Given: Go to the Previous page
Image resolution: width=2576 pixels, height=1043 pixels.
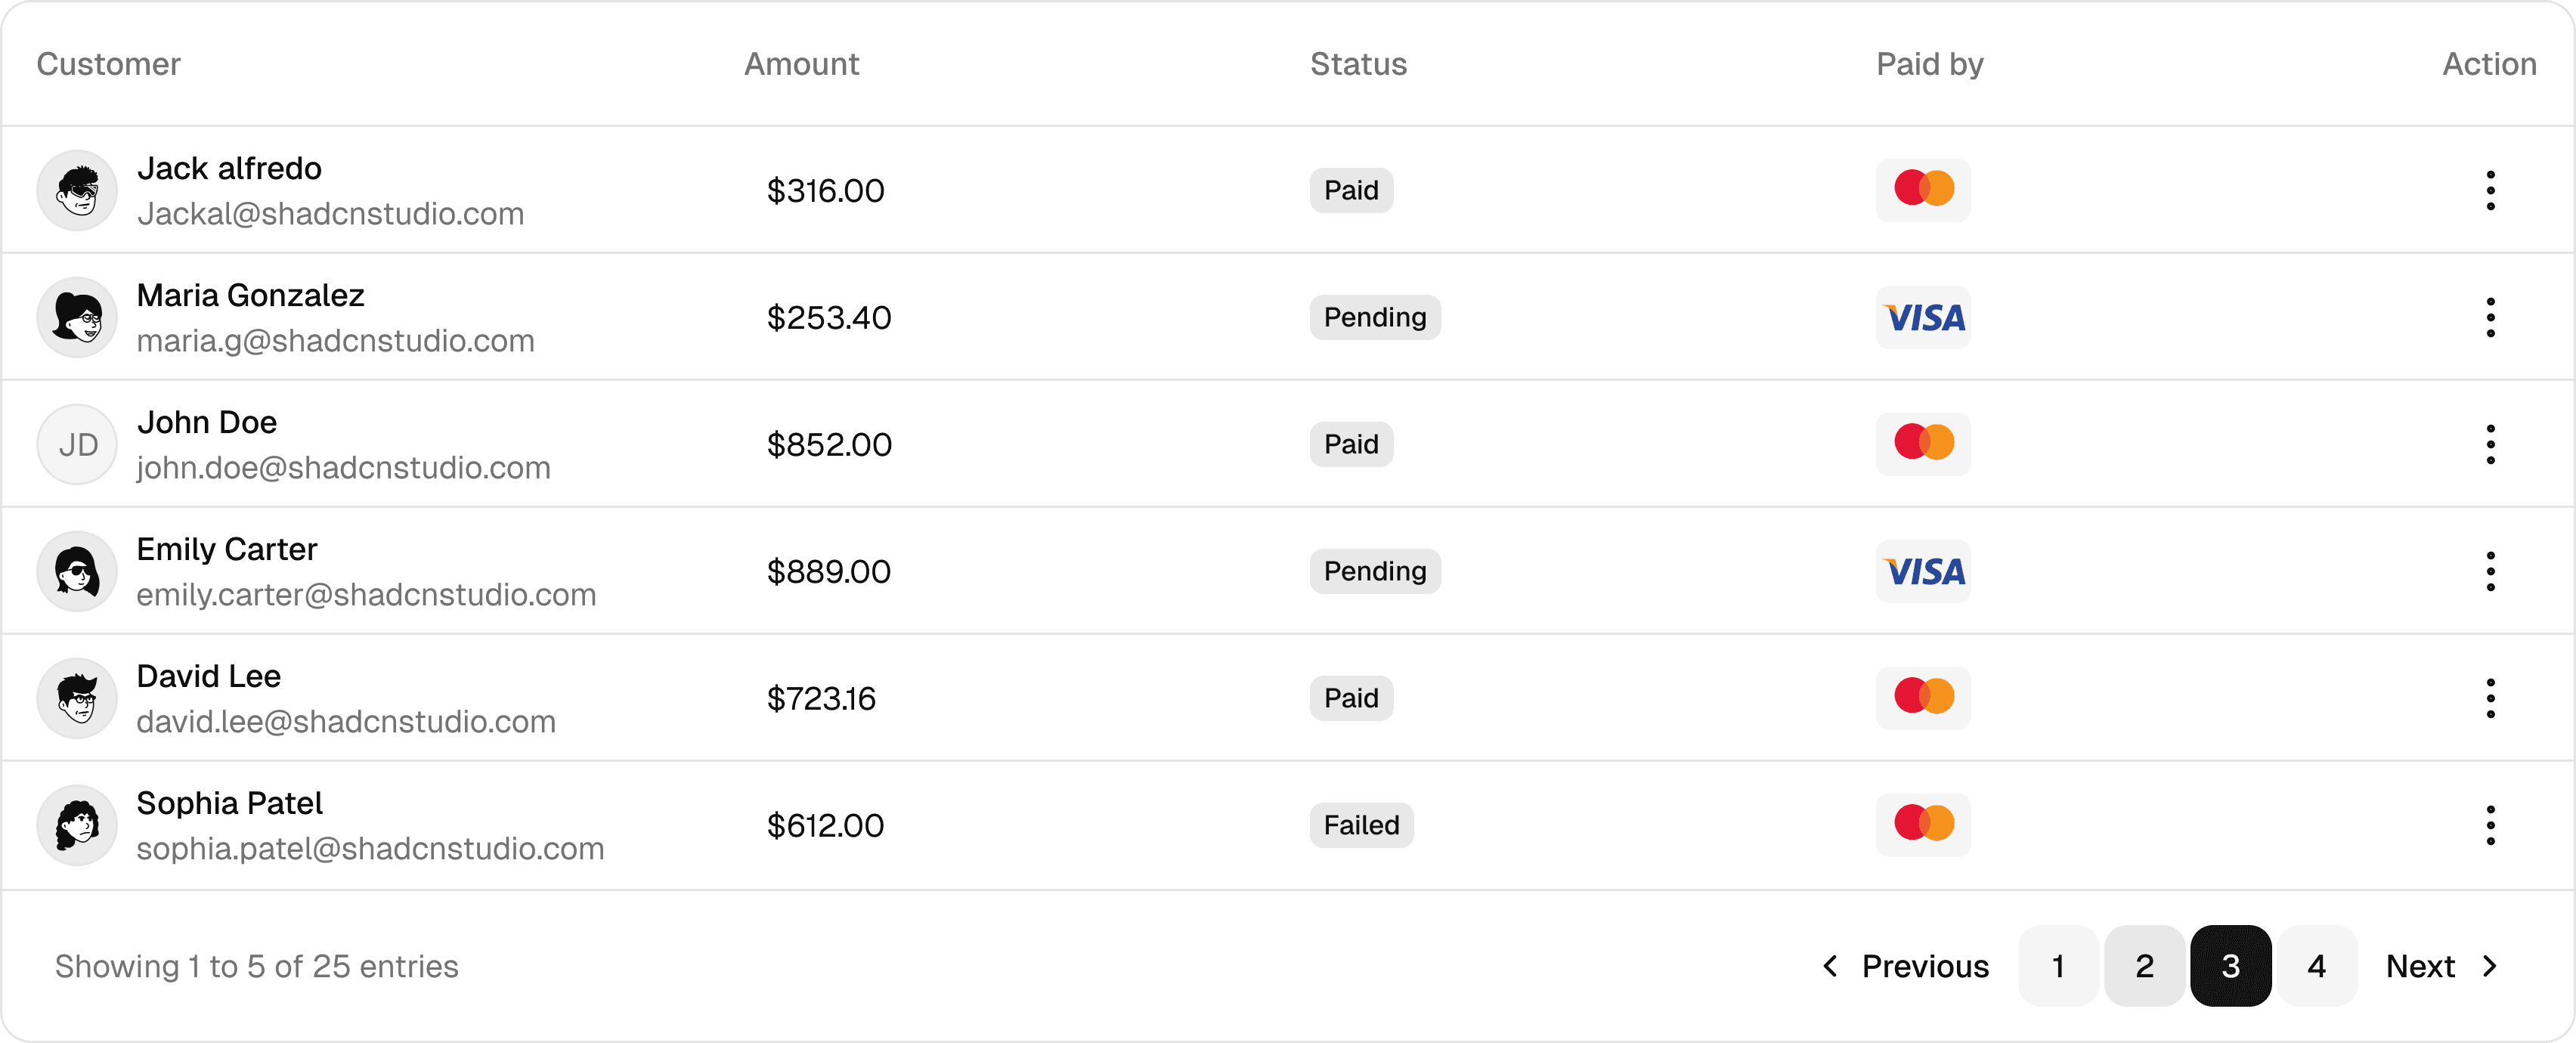Looking at the screenshot, I should point(1906,966).
